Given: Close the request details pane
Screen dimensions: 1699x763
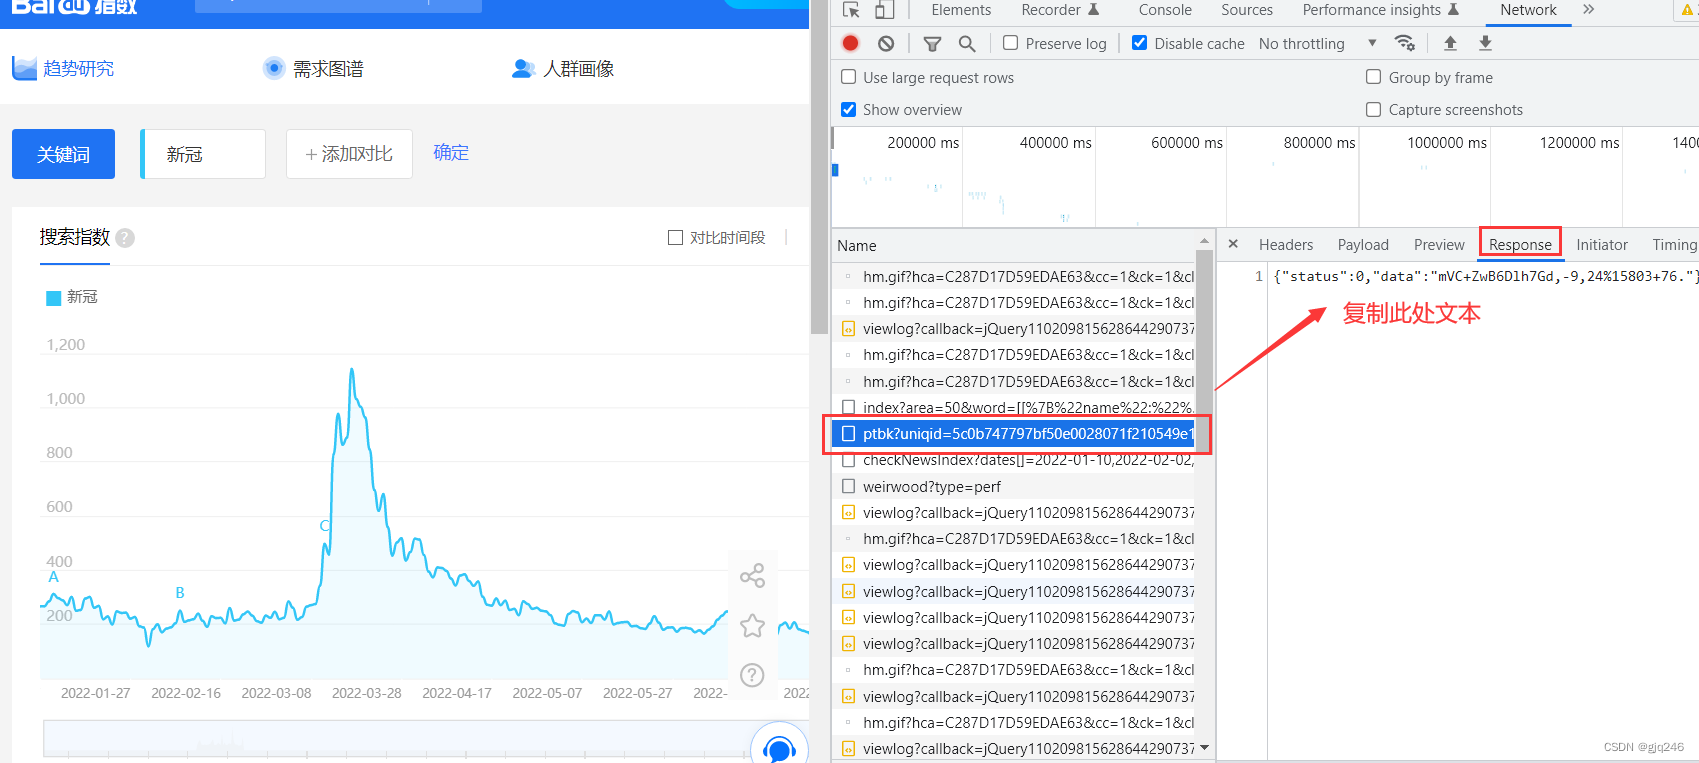Looking at the screenshot, I should tap(1233, 244).
